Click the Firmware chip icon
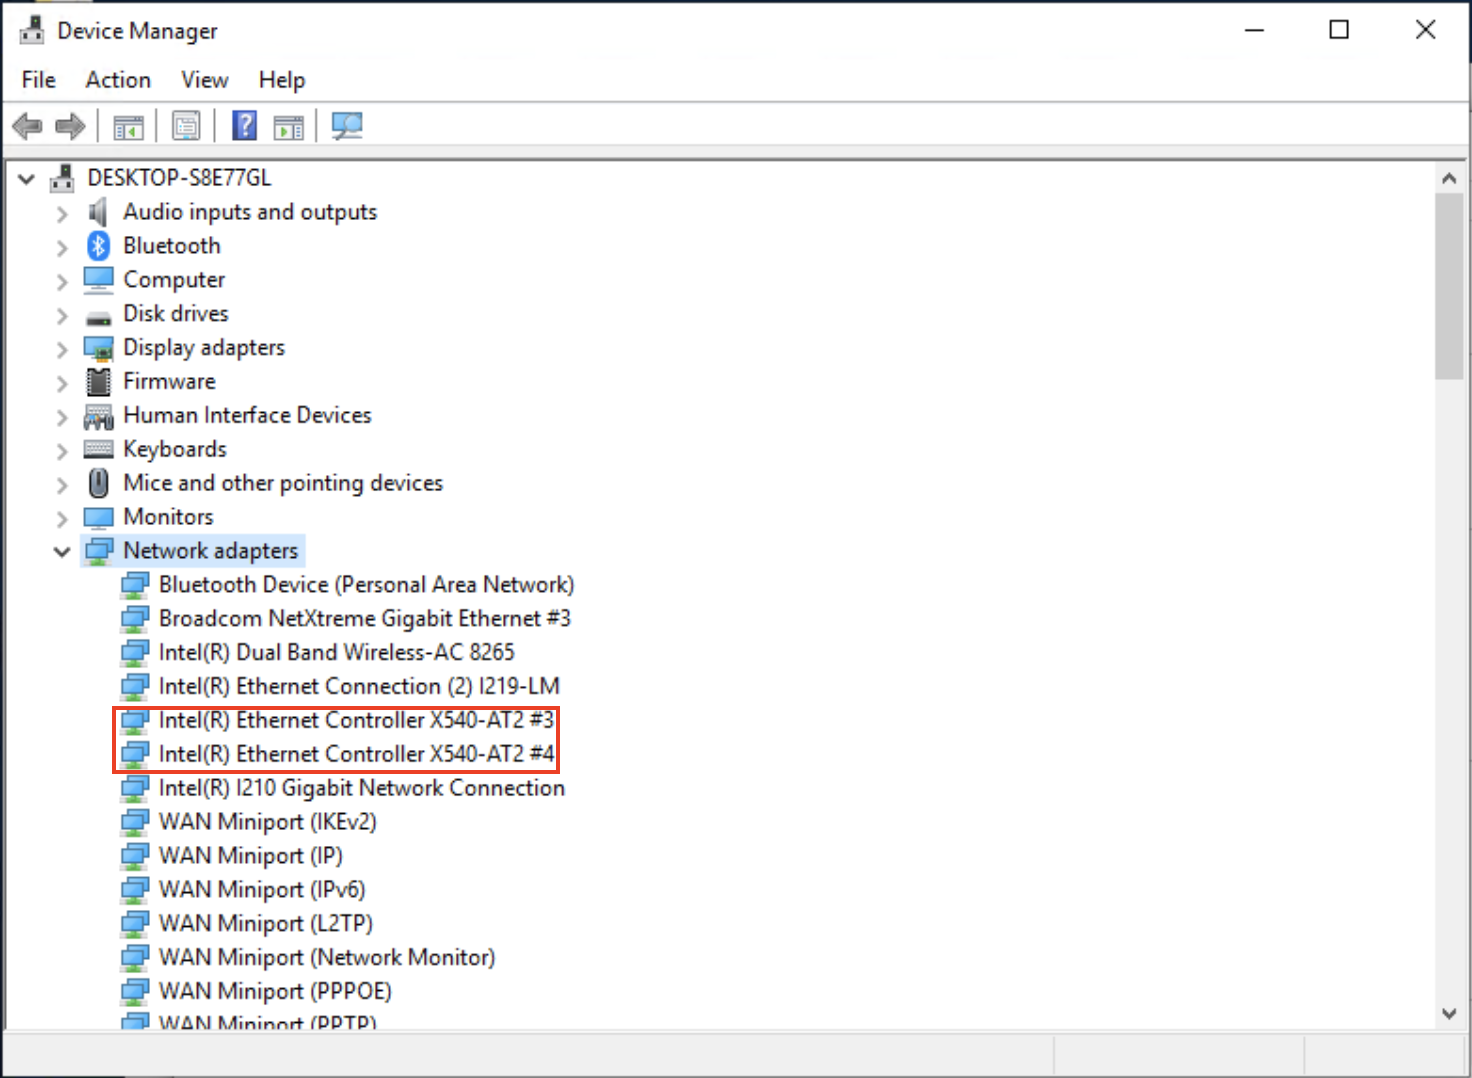The height and width of the screenshot is (1078, 1472). pyautogui.click(x=98, y=381)
